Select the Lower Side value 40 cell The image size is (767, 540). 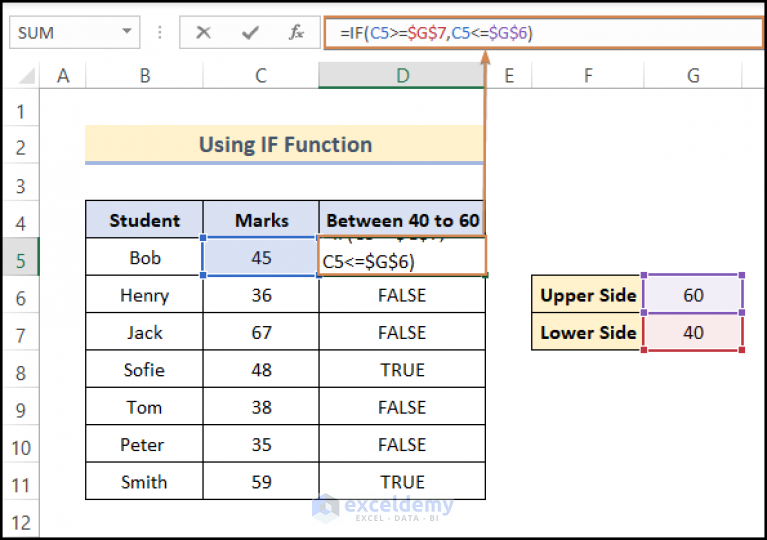(693, 333)
